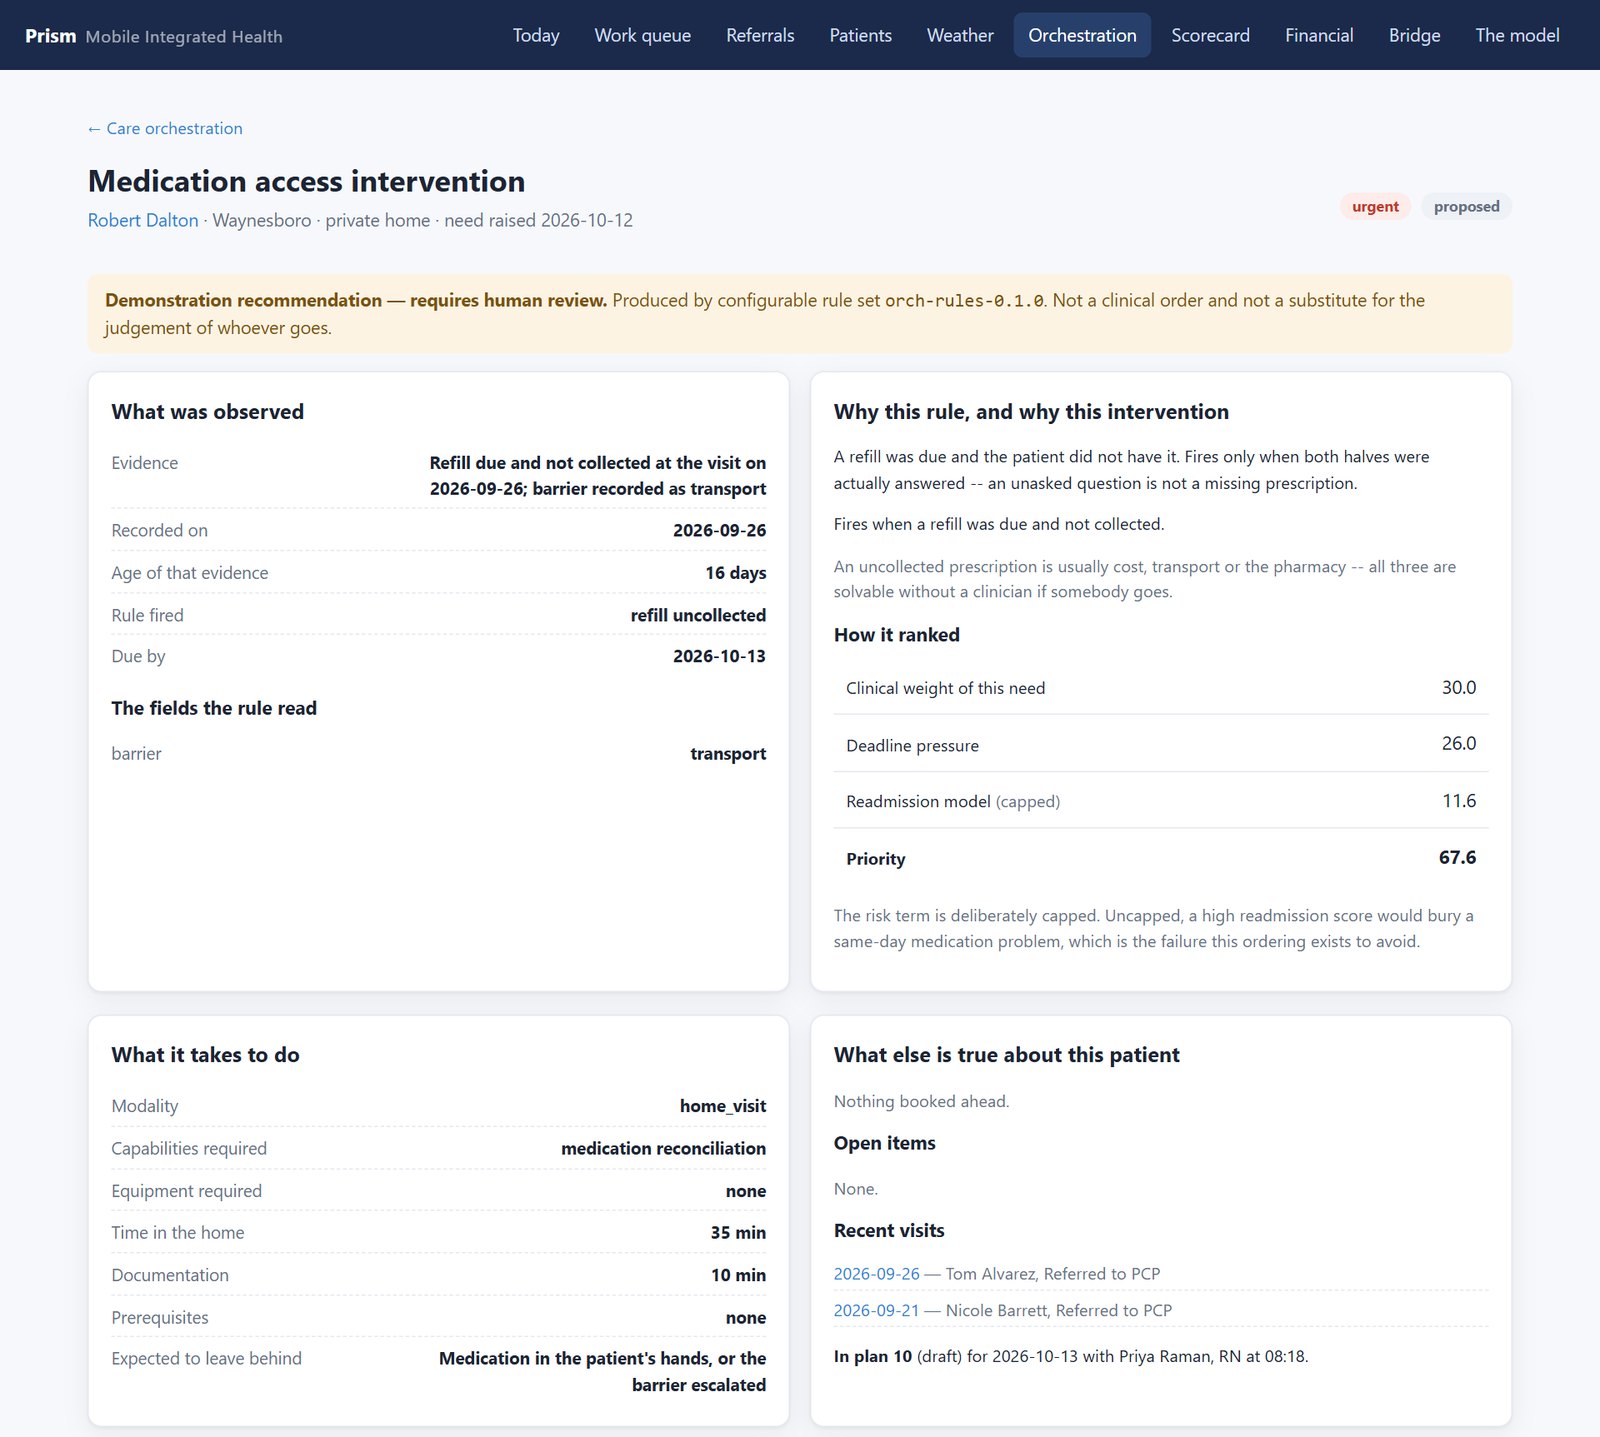This screenshot has width=1600, height=1437.
Task: Select Clinical weight value 30.0
Action: (x=1458, y=687)
